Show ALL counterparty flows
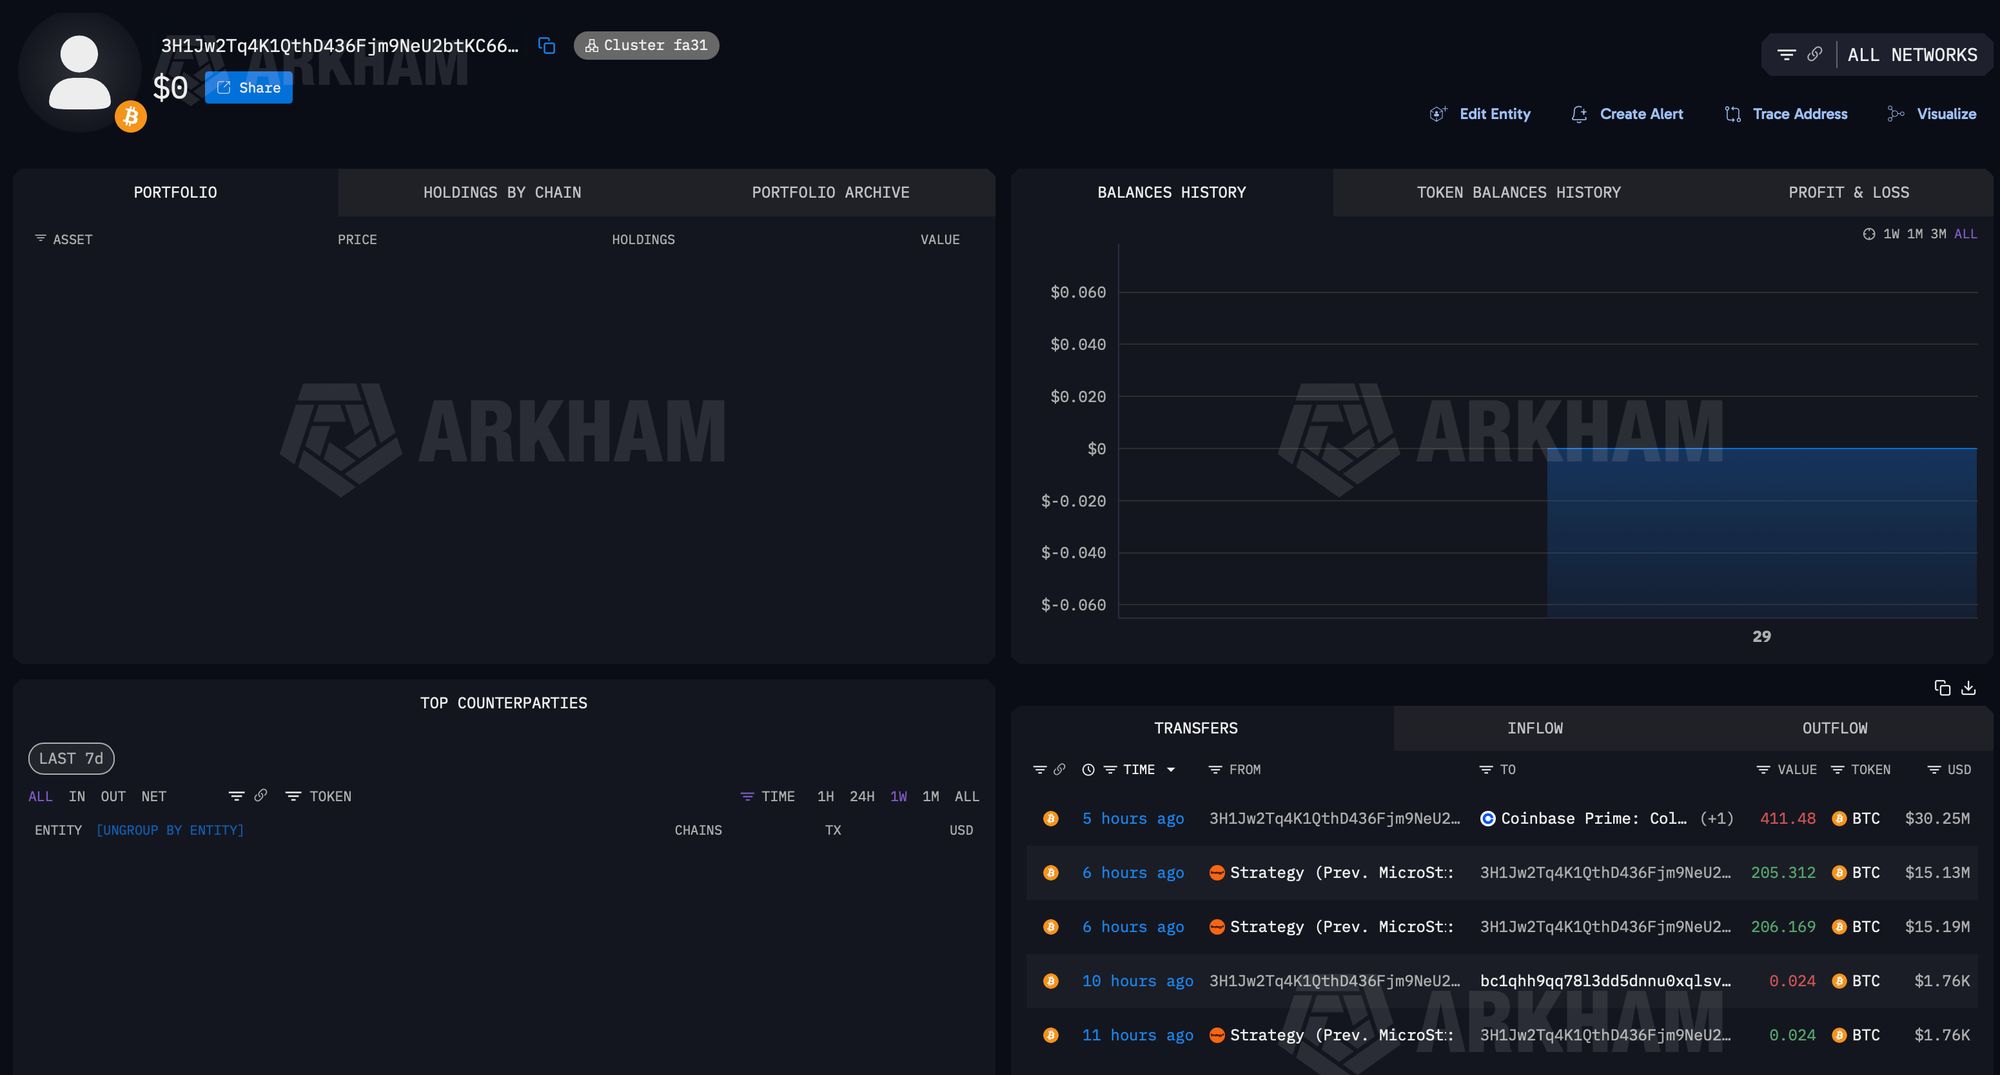This screenshot has height=1075, width=2000. (40, 796)
